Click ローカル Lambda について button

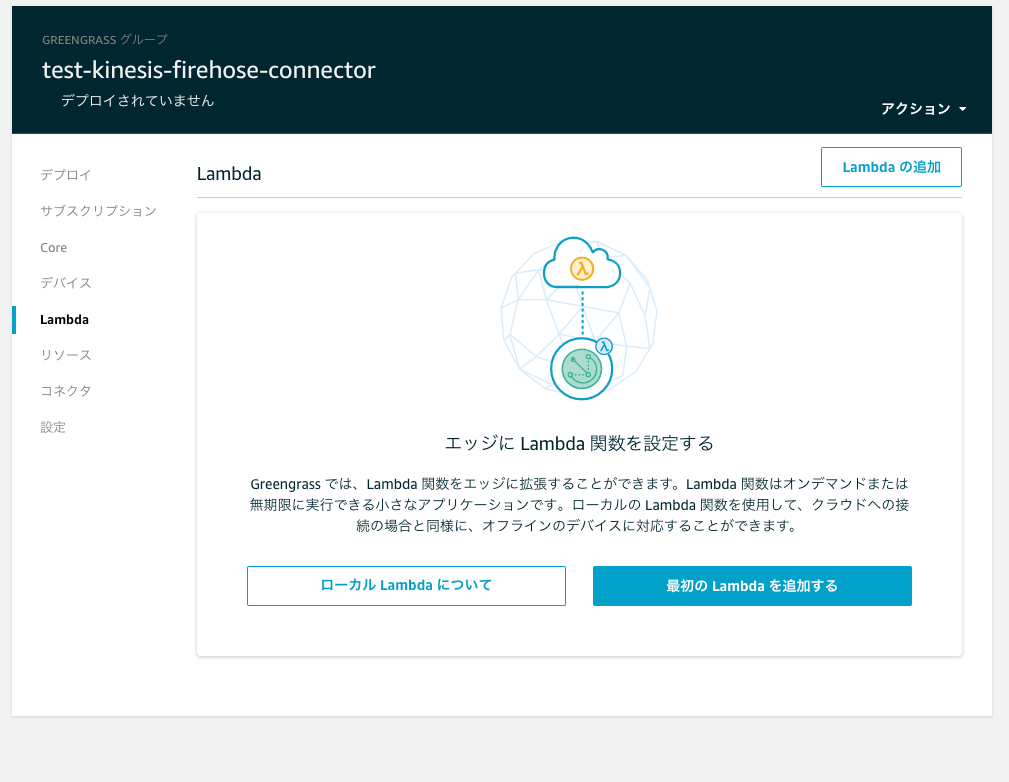406,586
